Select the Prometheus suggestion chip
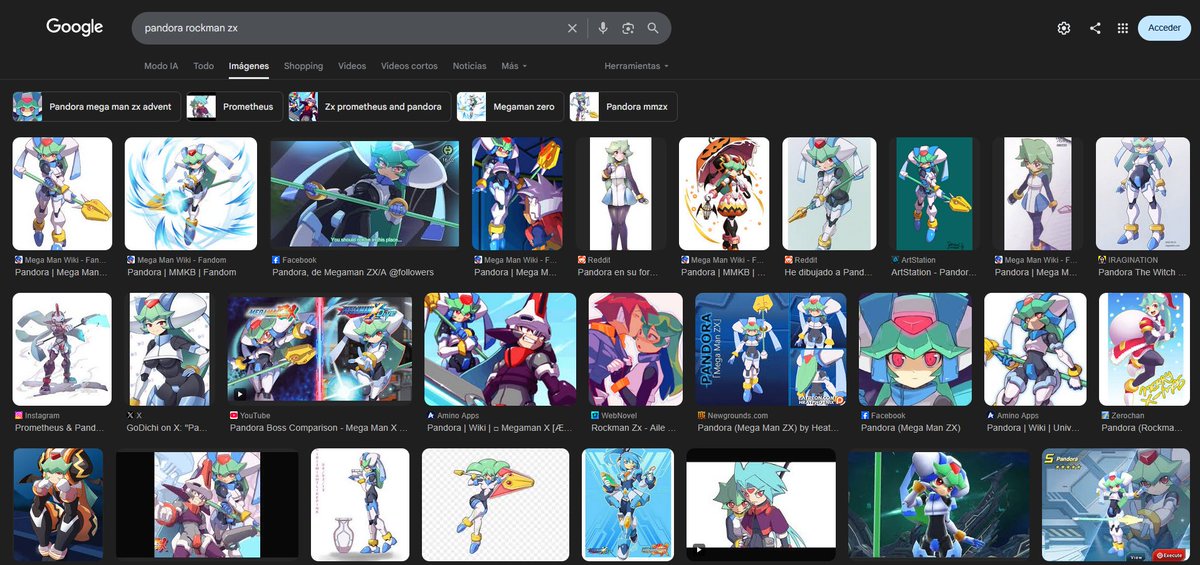1200x565 pixels. pos(235,106)
